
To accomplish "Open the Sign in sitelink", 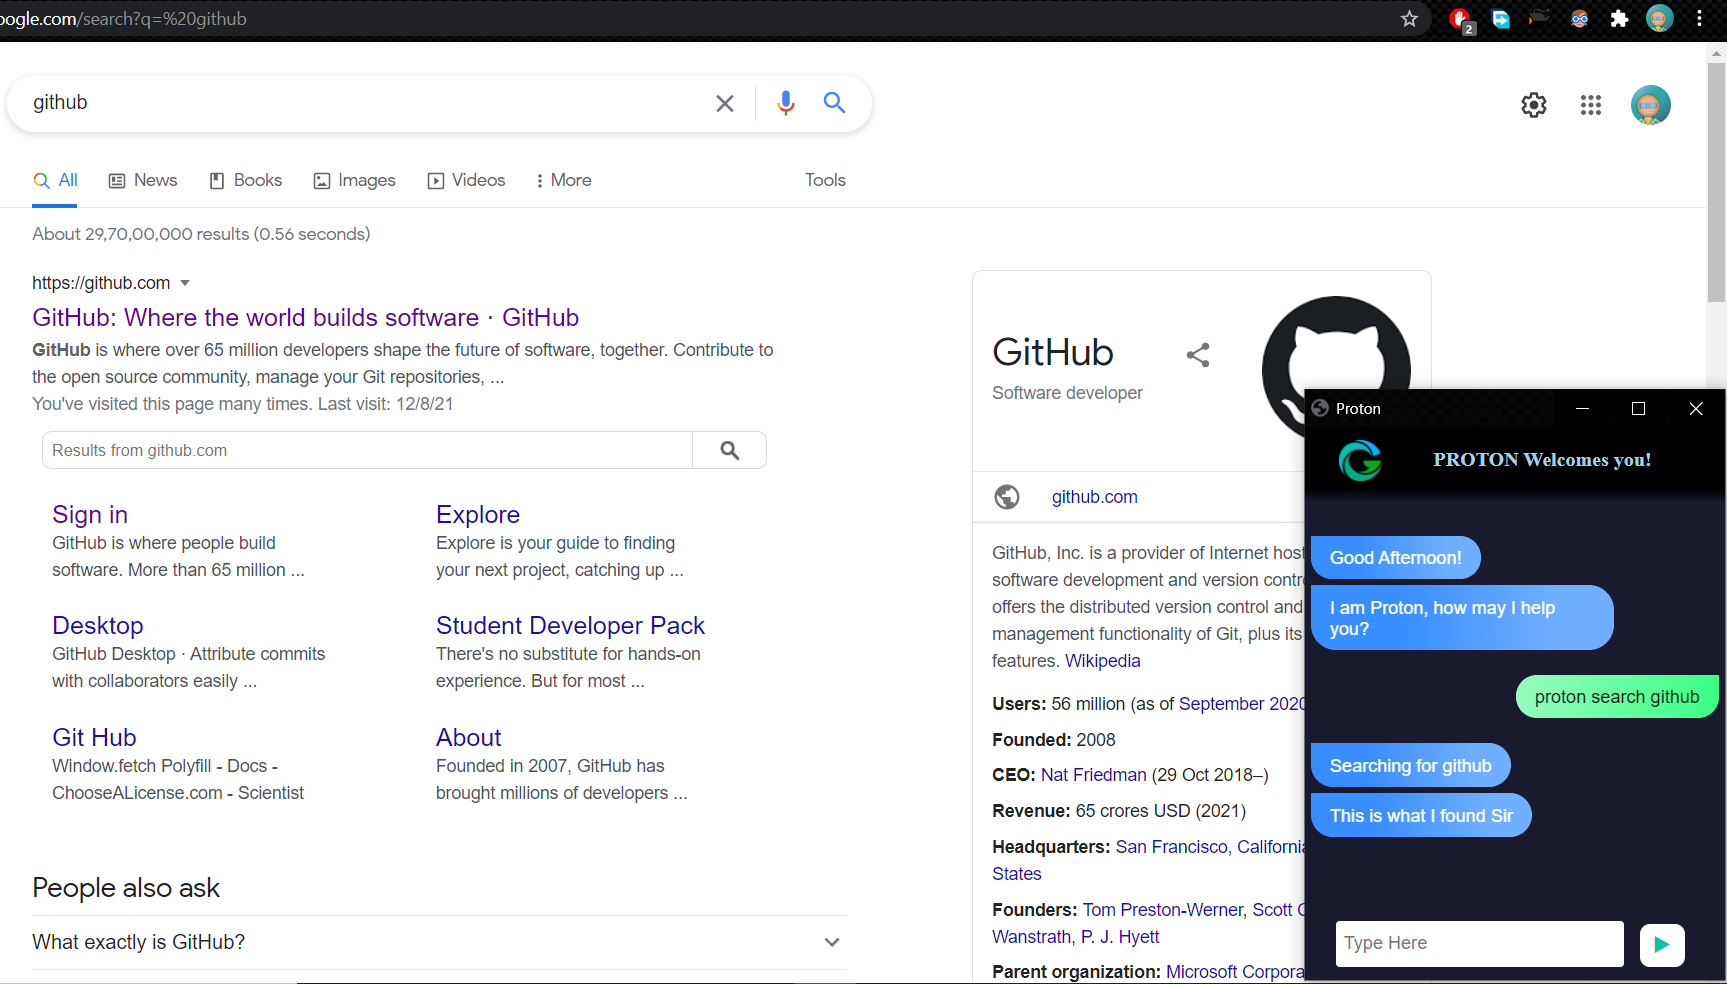I will point(90,514).
